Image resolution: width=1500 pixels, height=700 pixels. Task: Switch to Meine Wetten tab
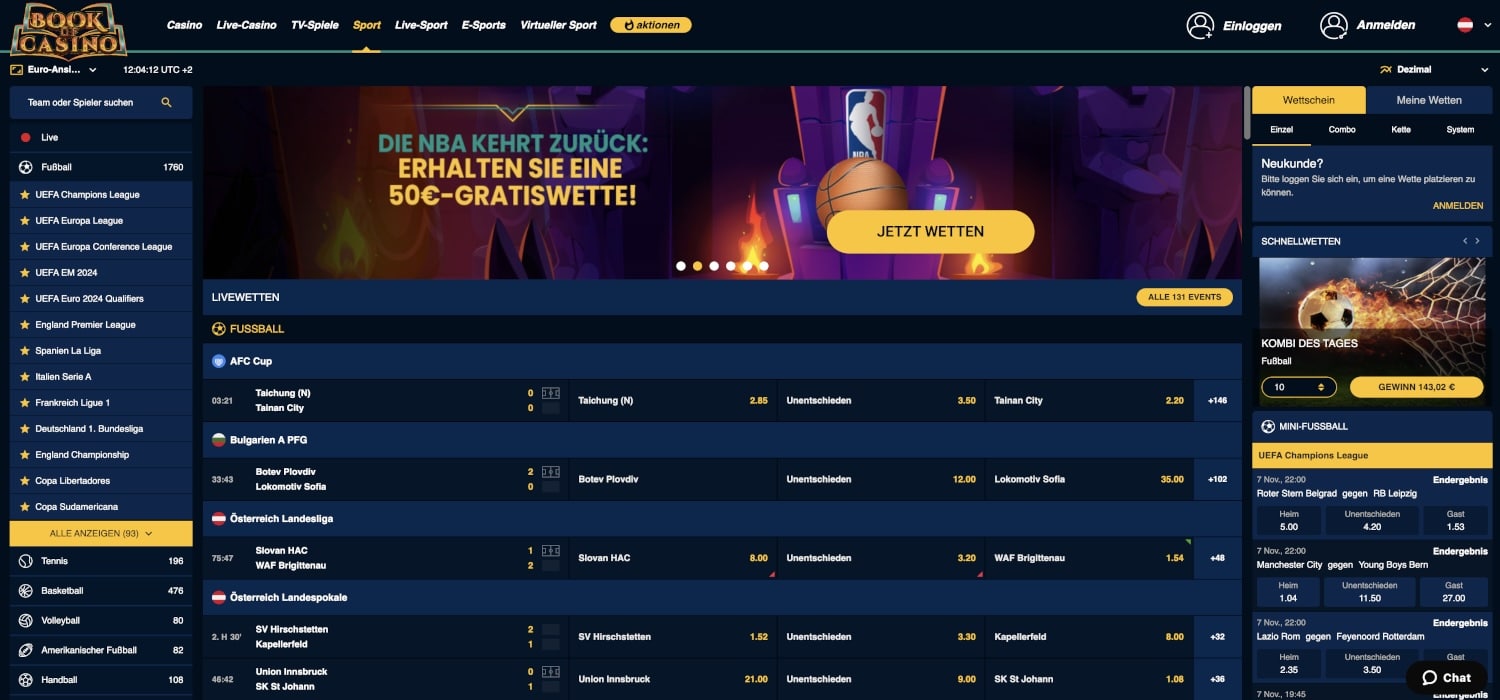(x=1429, y=100)
